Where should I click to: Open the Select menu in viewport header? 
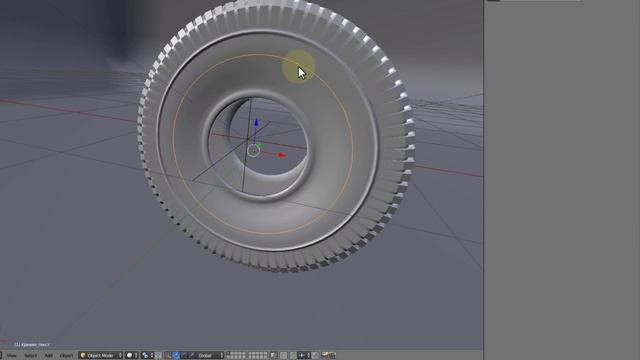tap(30, 356)
